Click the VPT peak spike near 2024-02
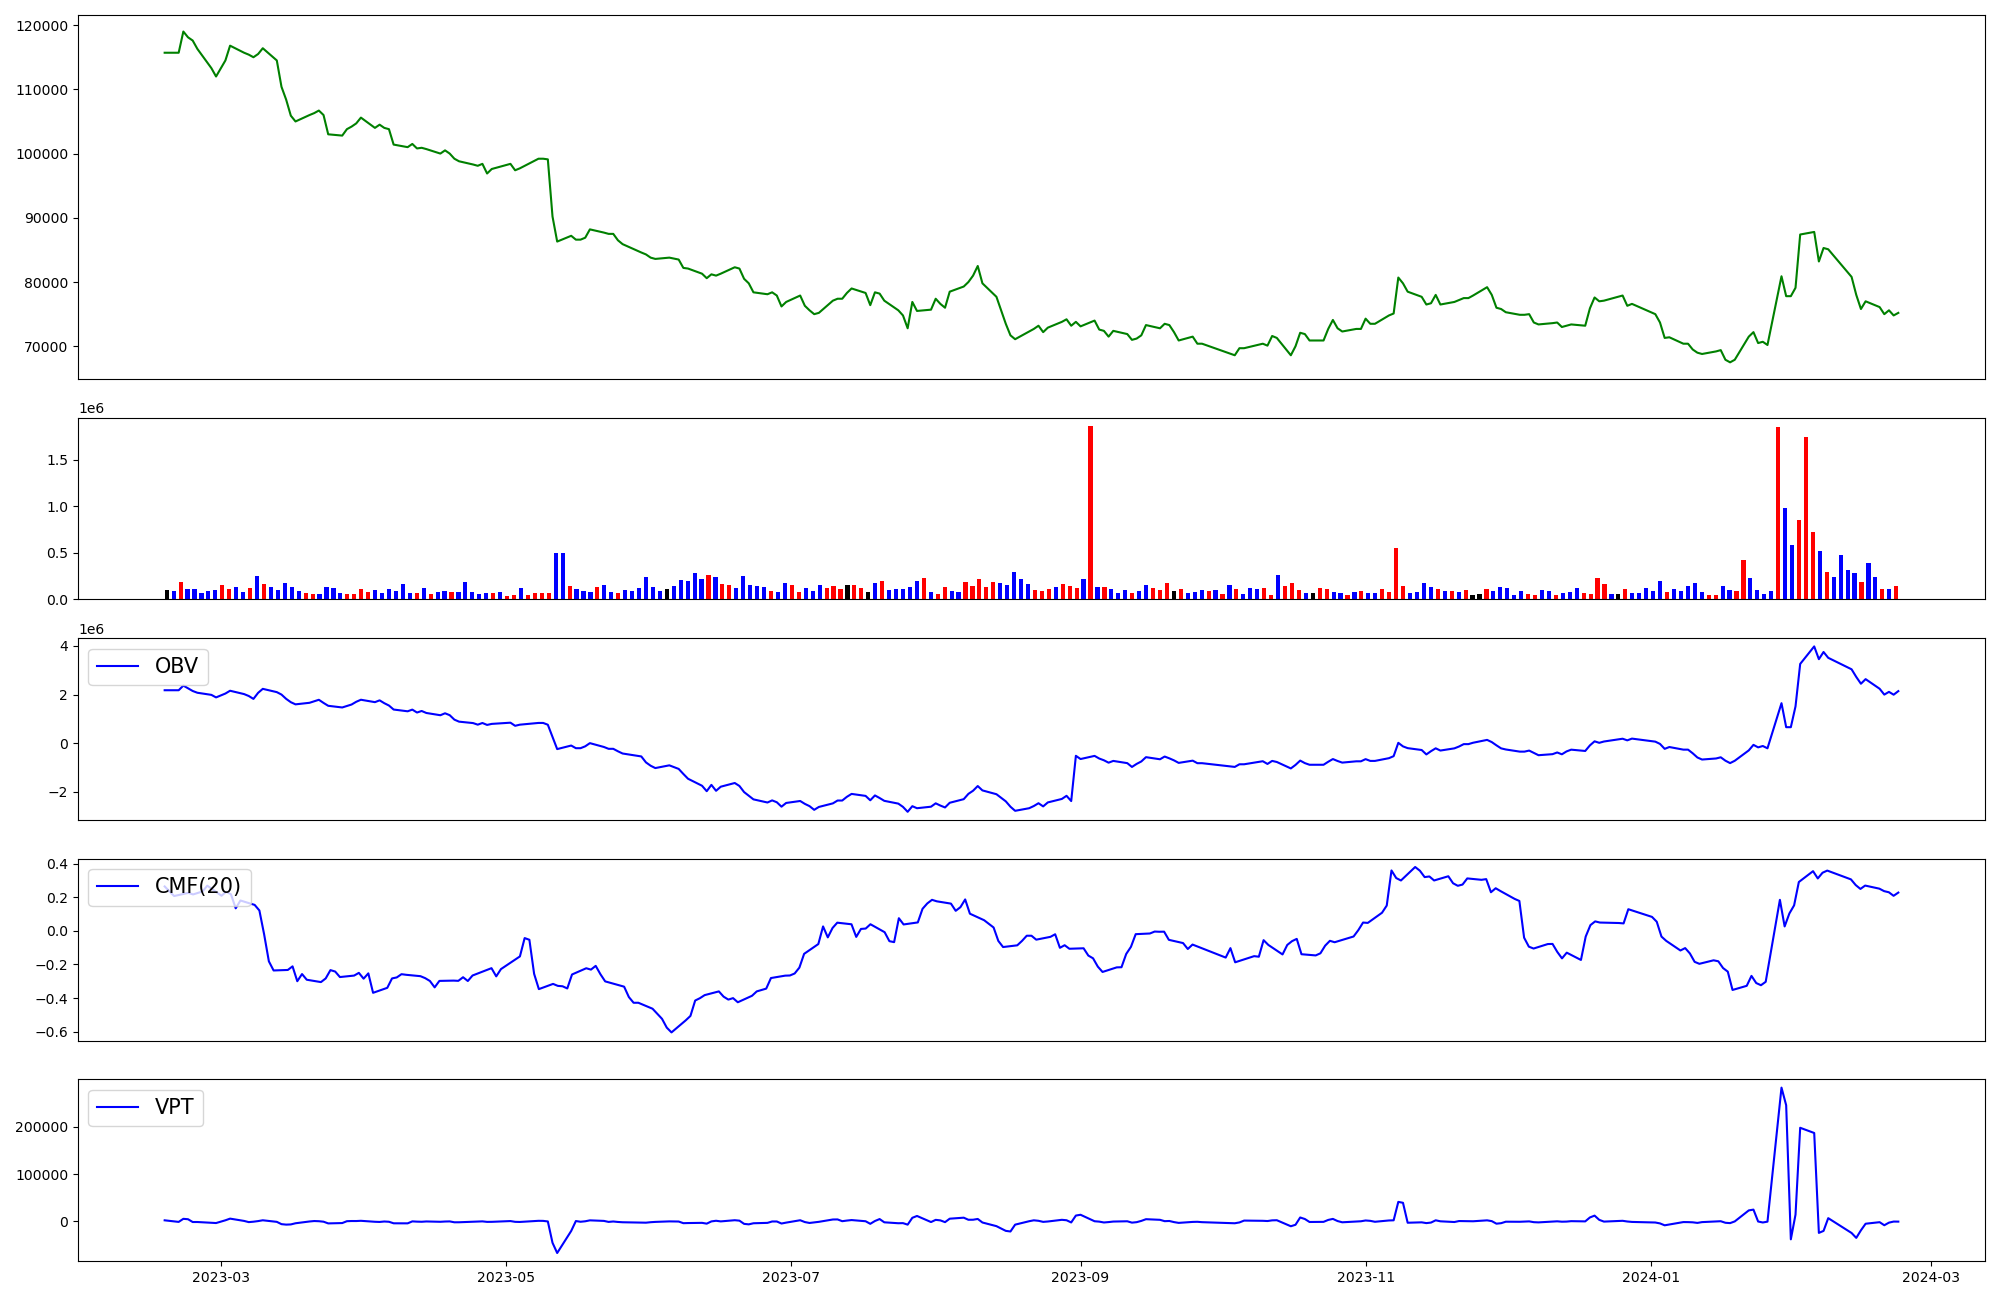Viewport: 2000px width, 1300px height. pos(1781,1089)
